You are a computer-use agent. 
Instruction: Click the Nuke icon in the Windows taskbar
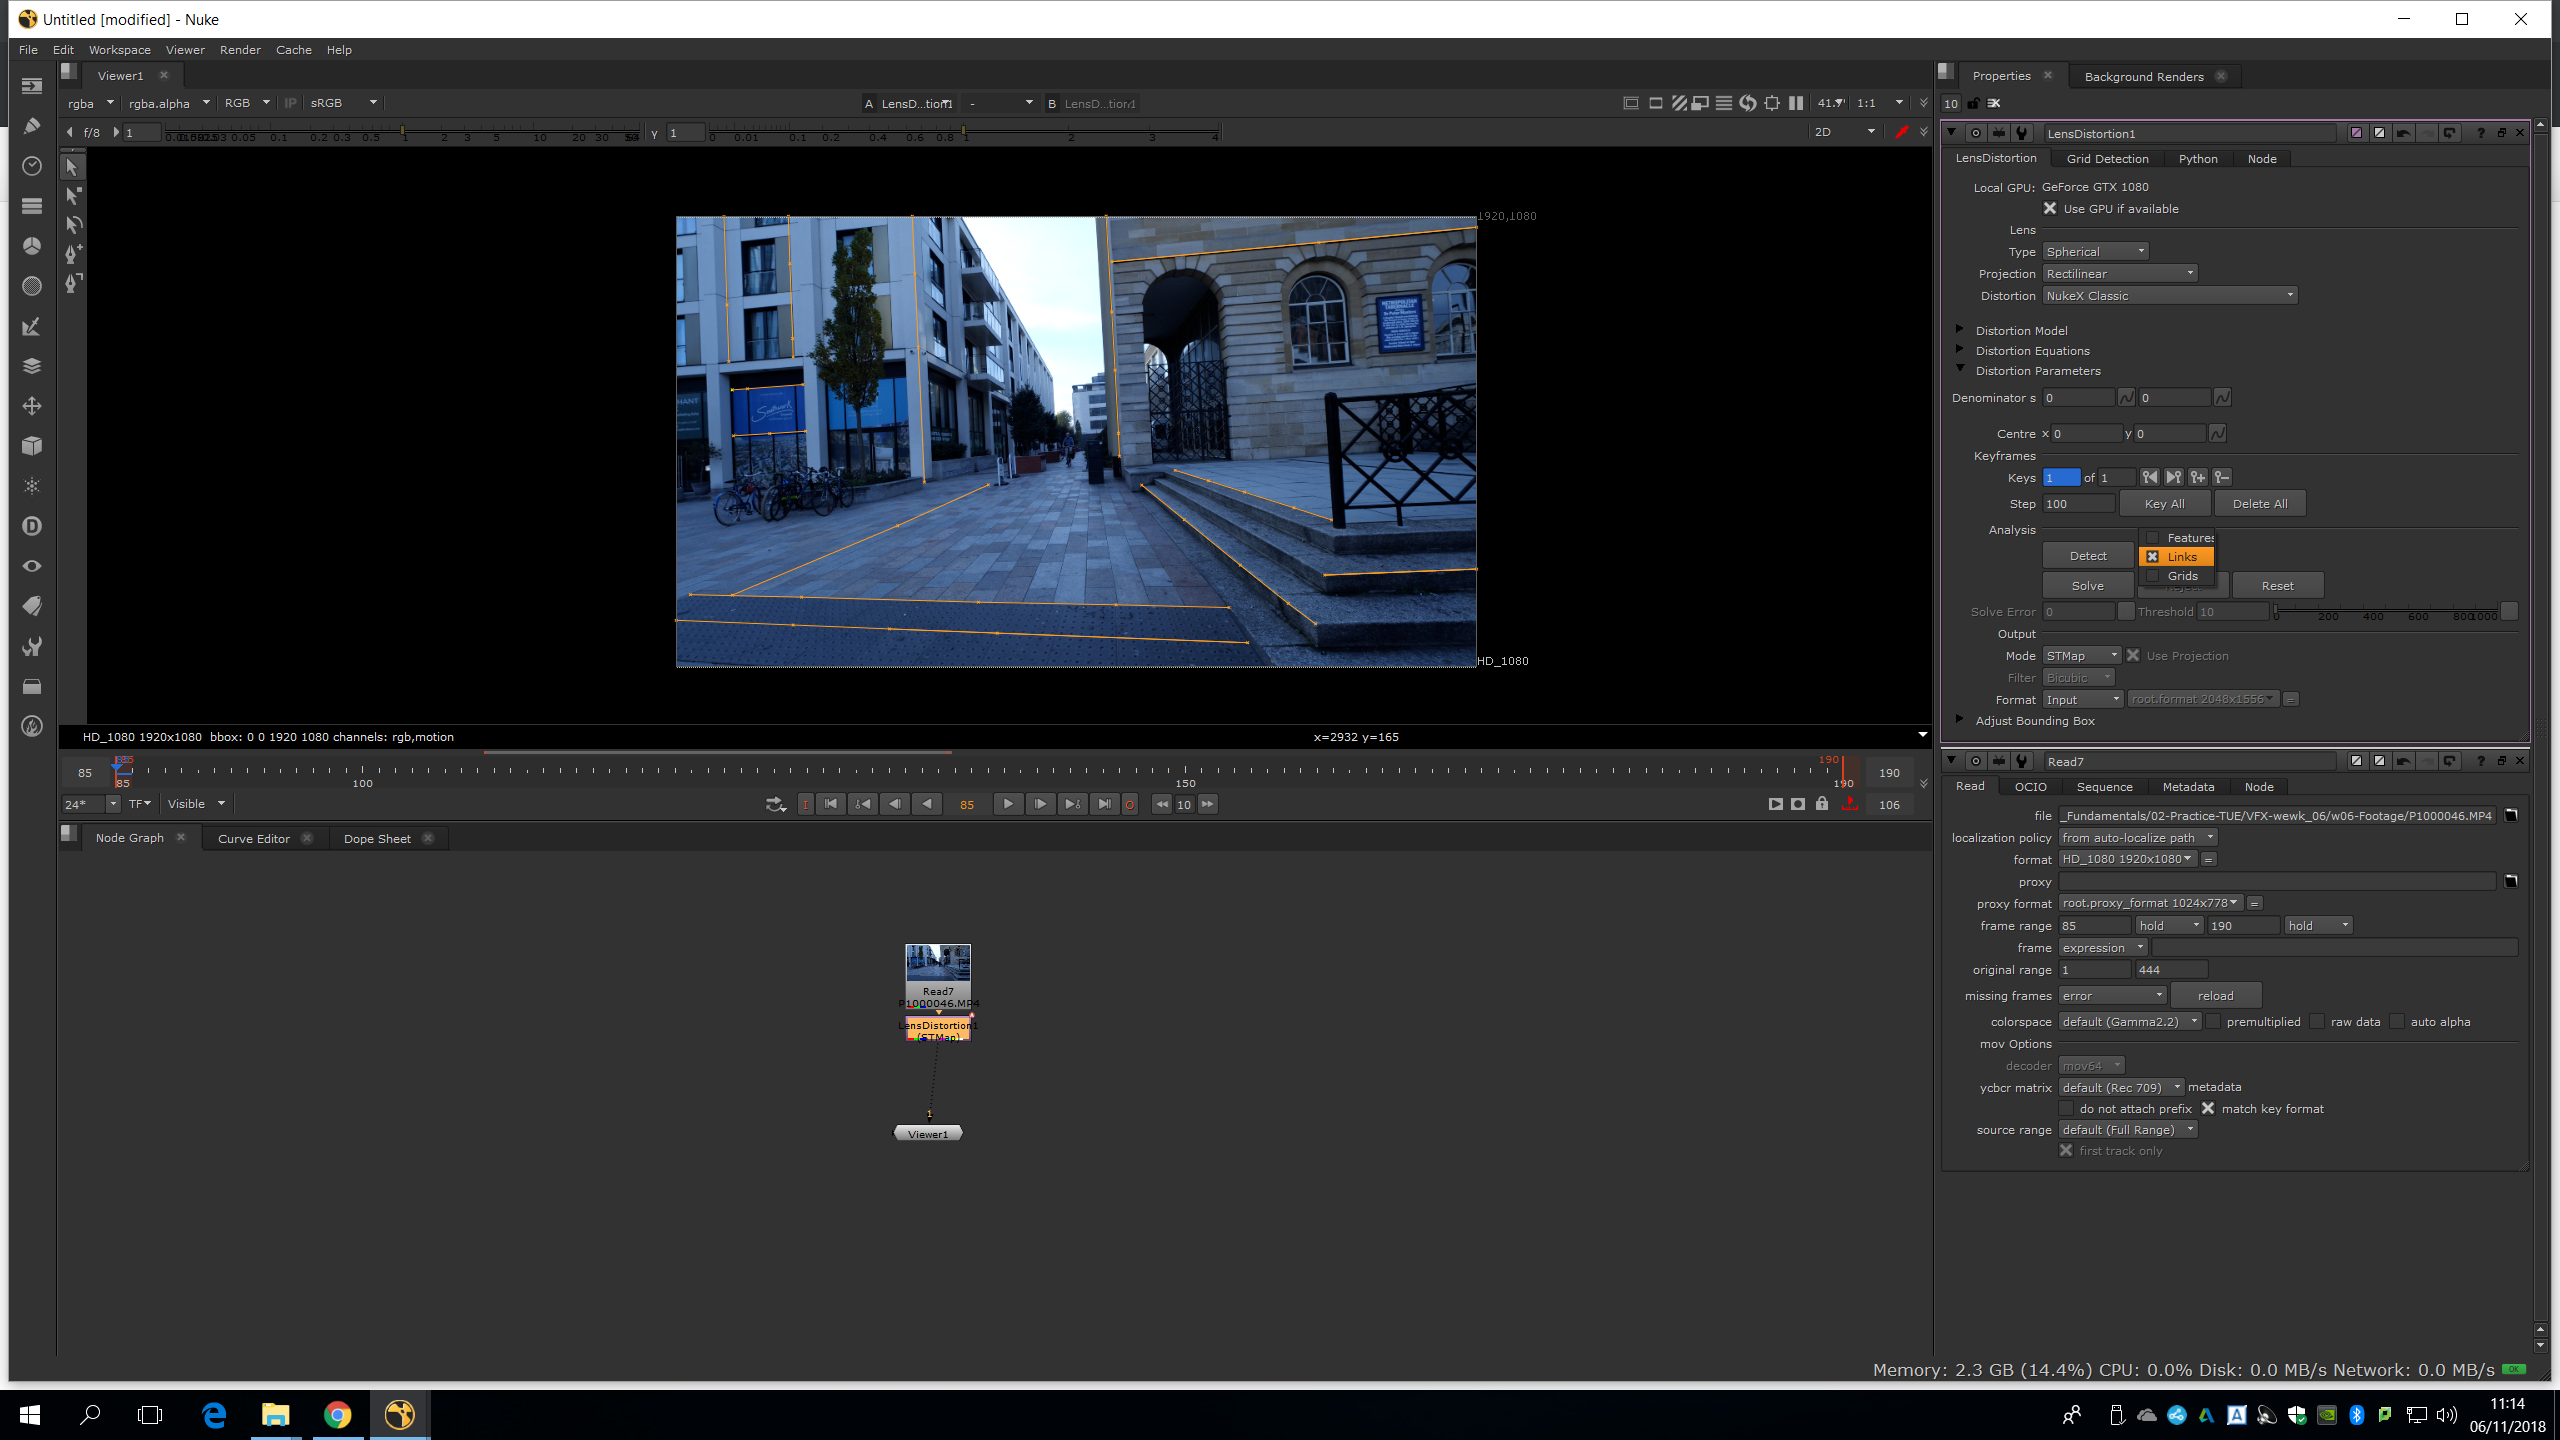pyautogui.click(x=399, y=1414)
